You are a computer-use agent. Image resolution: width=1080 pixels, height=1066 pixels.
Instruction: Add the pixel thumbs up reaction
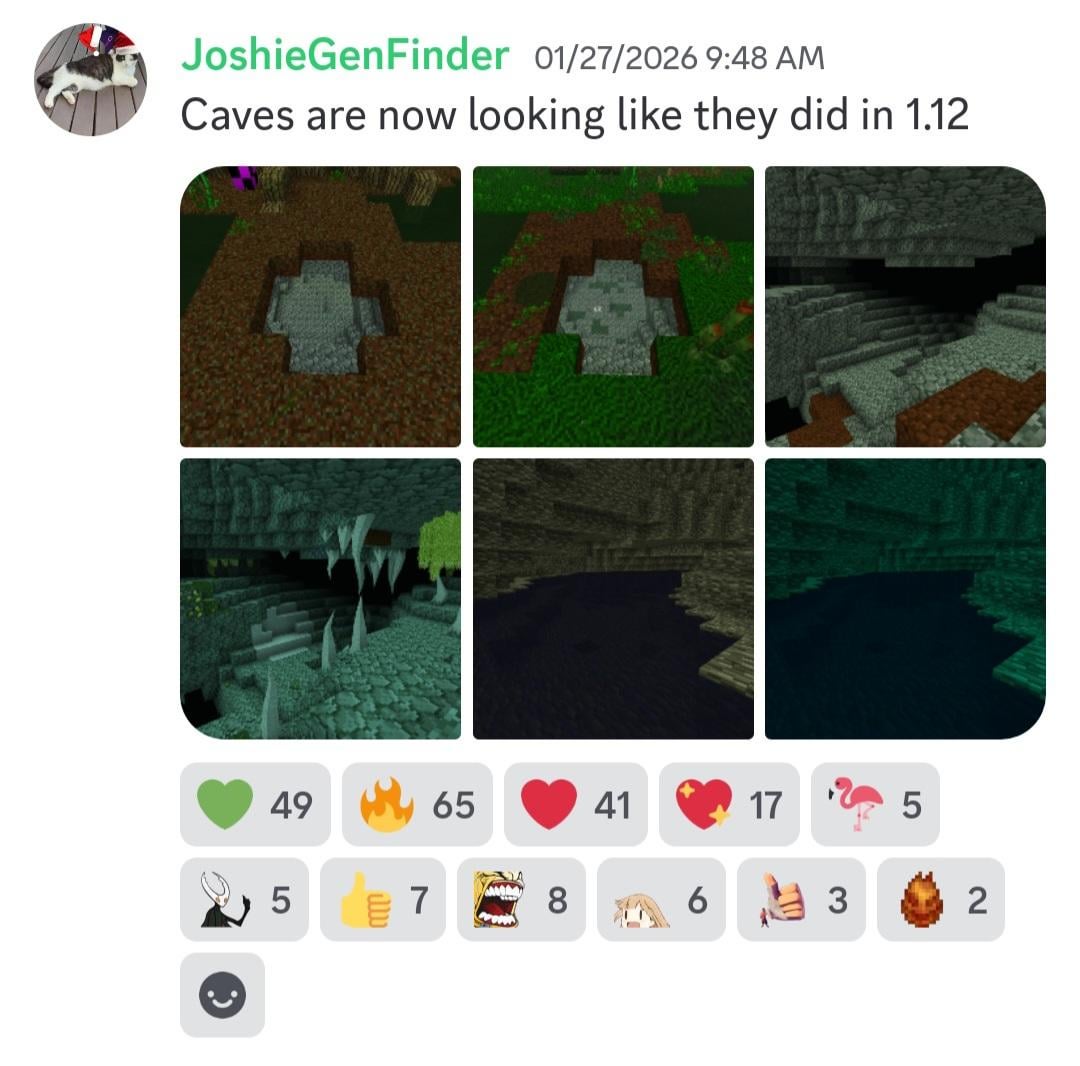click(801, 899)
